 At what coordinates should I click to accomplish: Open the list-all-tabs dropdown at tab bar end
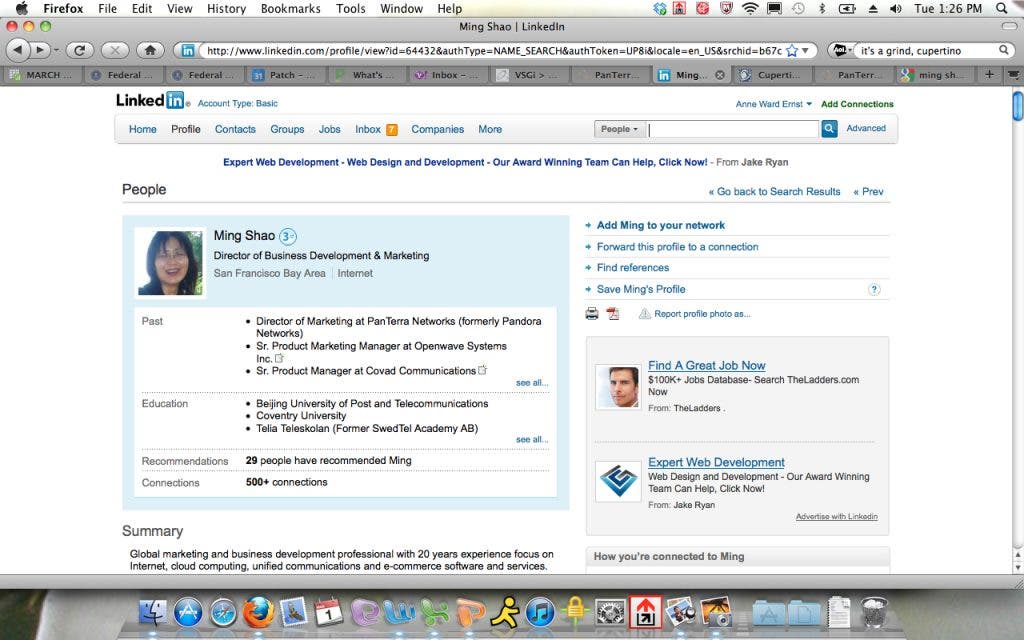pos(1014,74)
